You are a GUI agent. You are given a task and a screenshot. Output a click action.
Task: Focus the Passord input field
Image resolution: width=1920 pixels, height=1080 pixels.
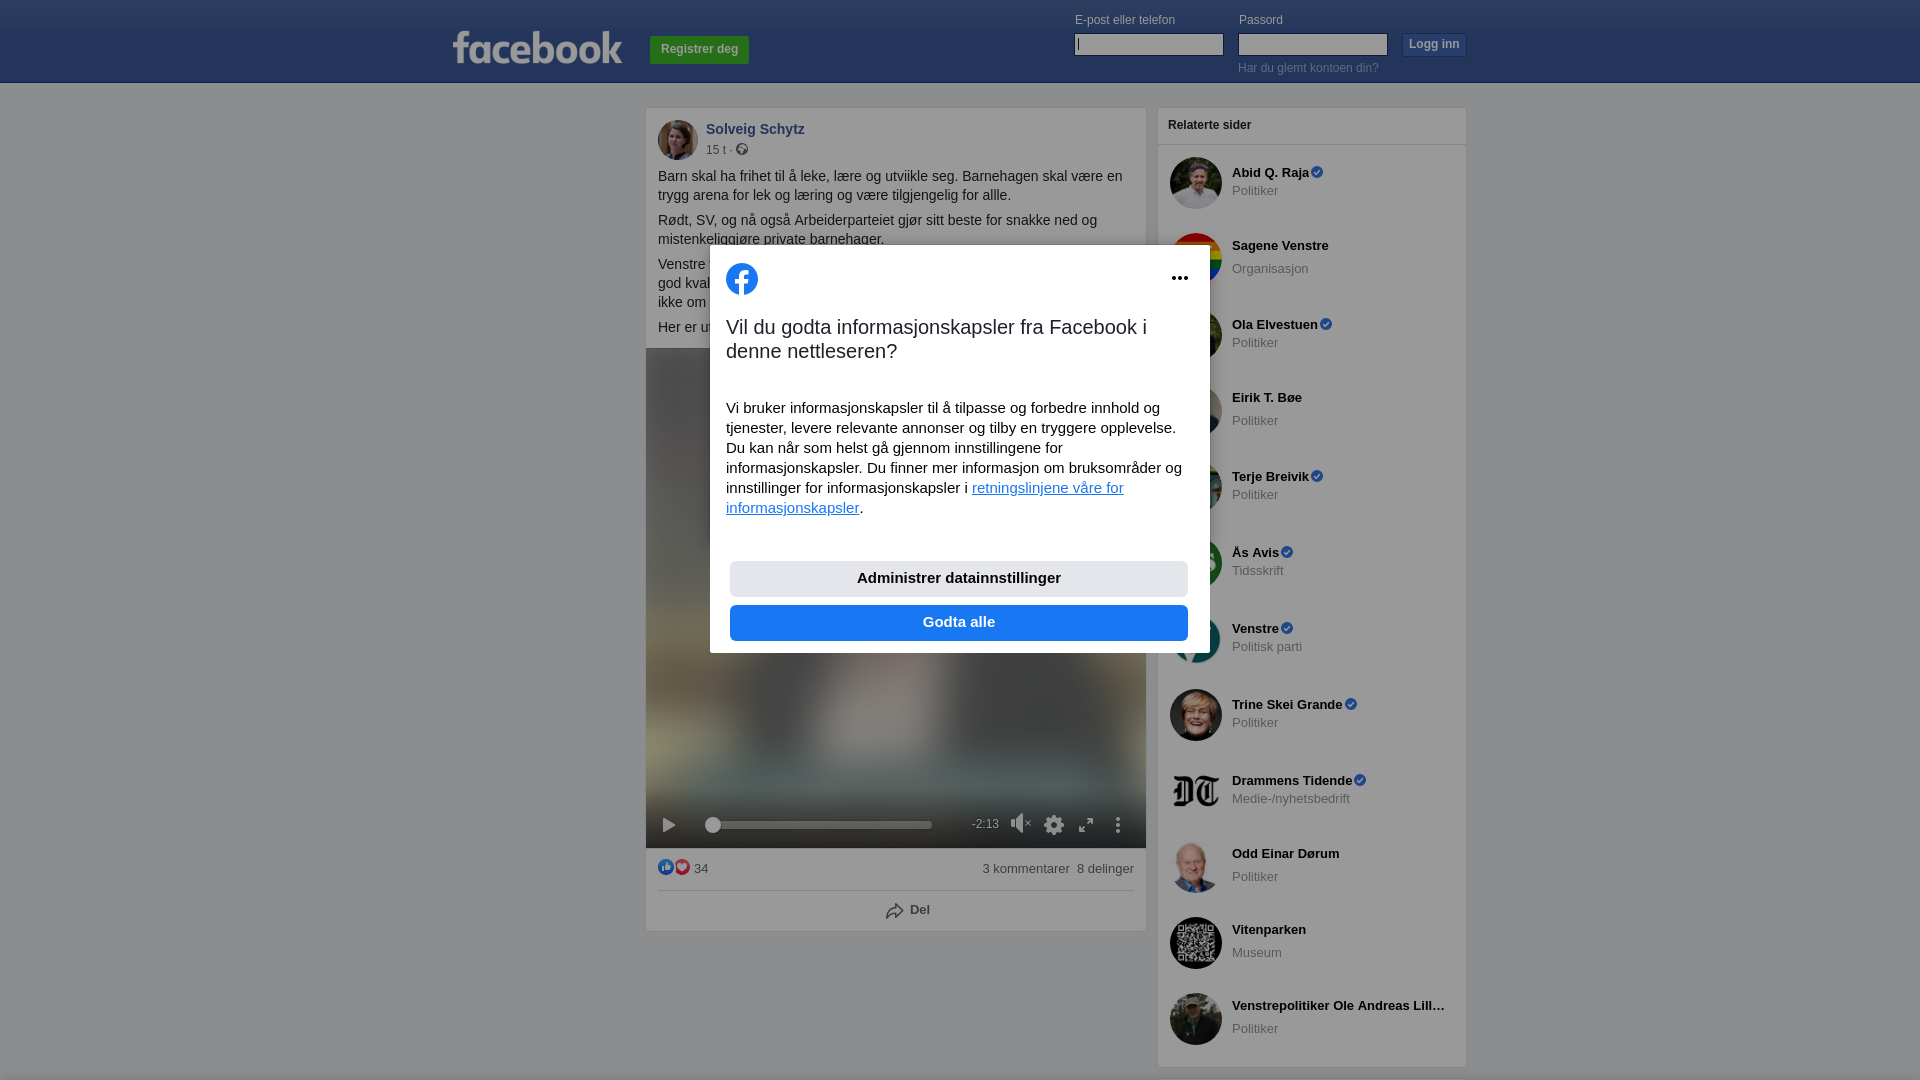[x=1313, y=44]
